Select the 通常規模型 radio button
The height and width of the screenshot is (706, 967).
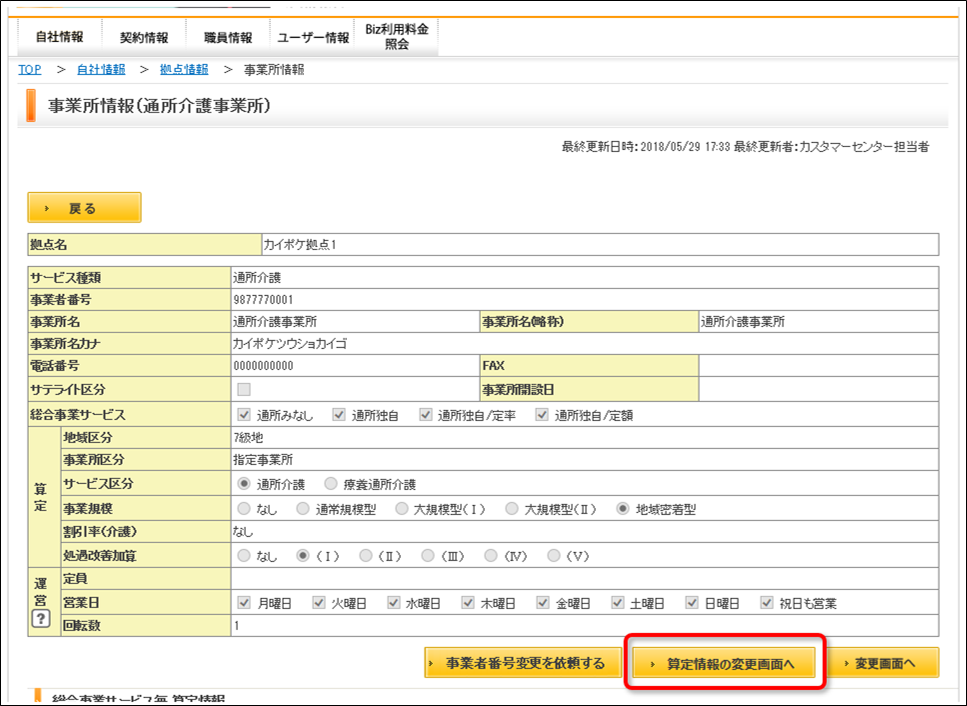pyautogui.click(x=303, y=509)
